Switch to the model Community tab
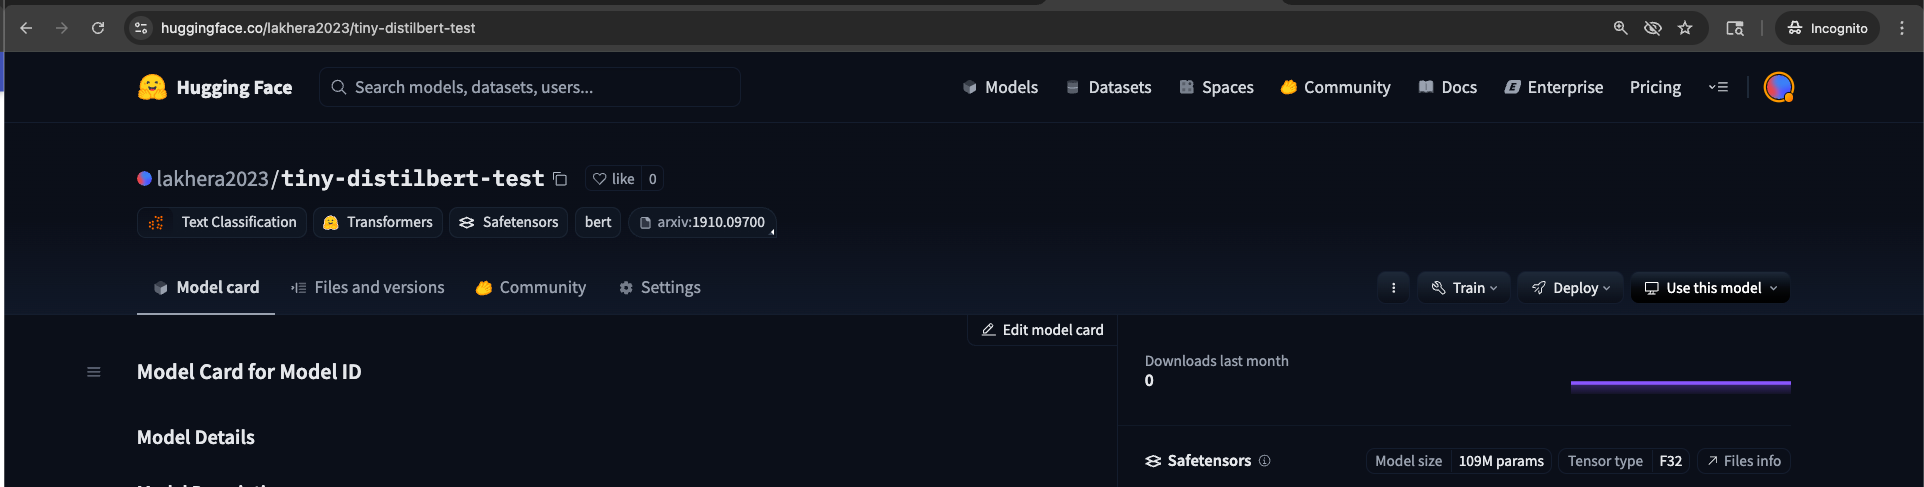 tap(531, 288)
